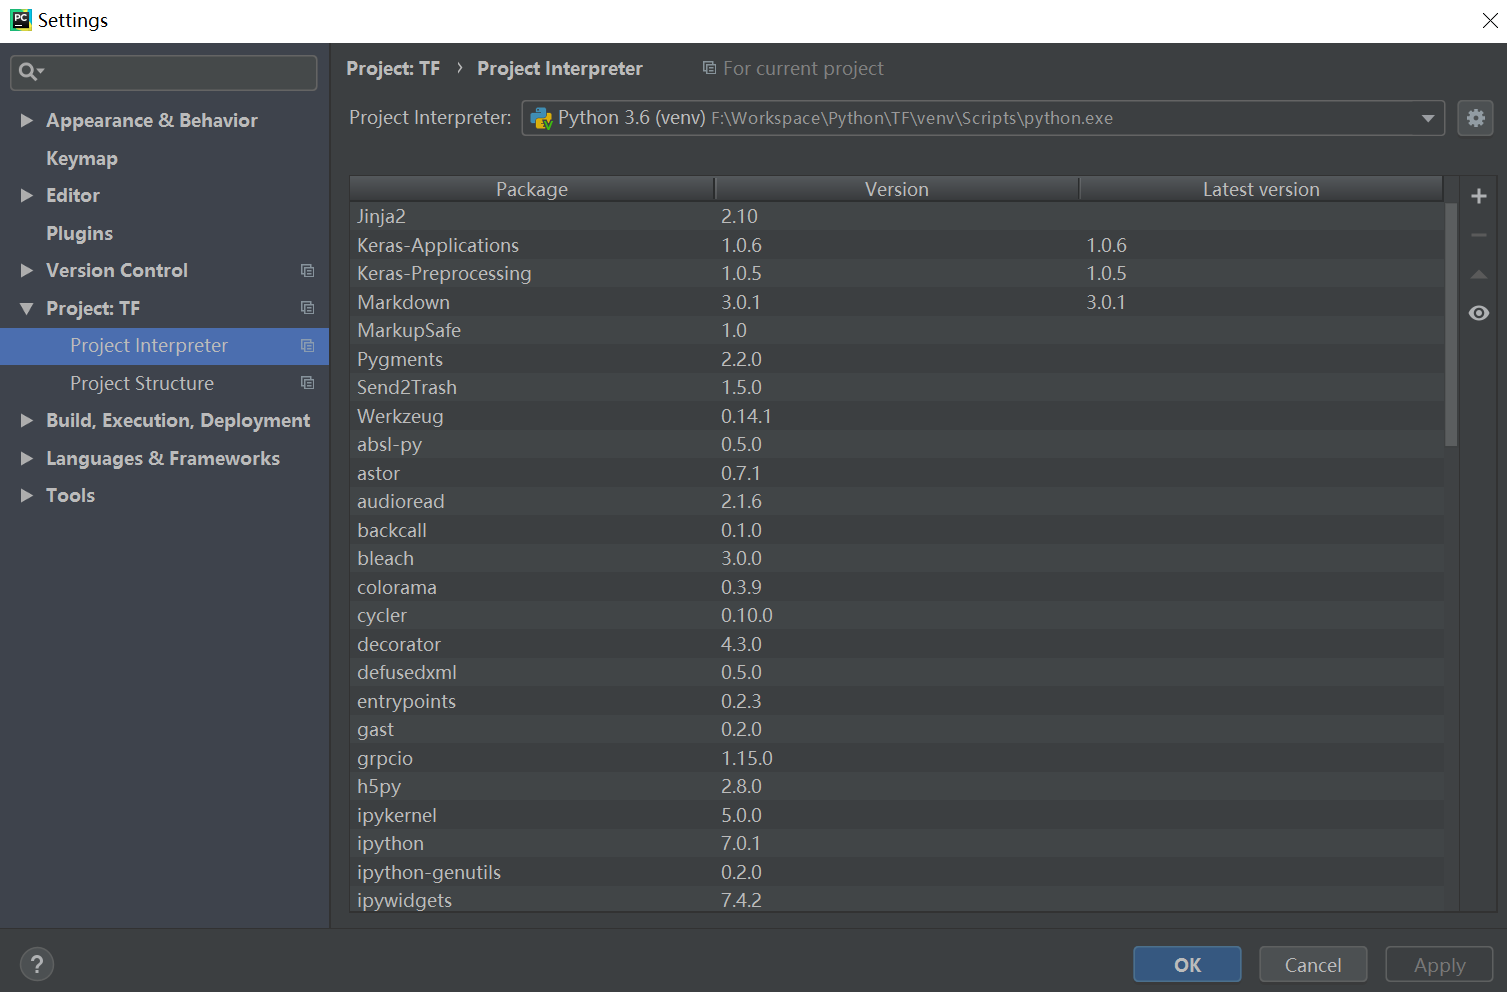
Task: Click the copy icon beside Project: TF
Action: click(x=307, y=308)
